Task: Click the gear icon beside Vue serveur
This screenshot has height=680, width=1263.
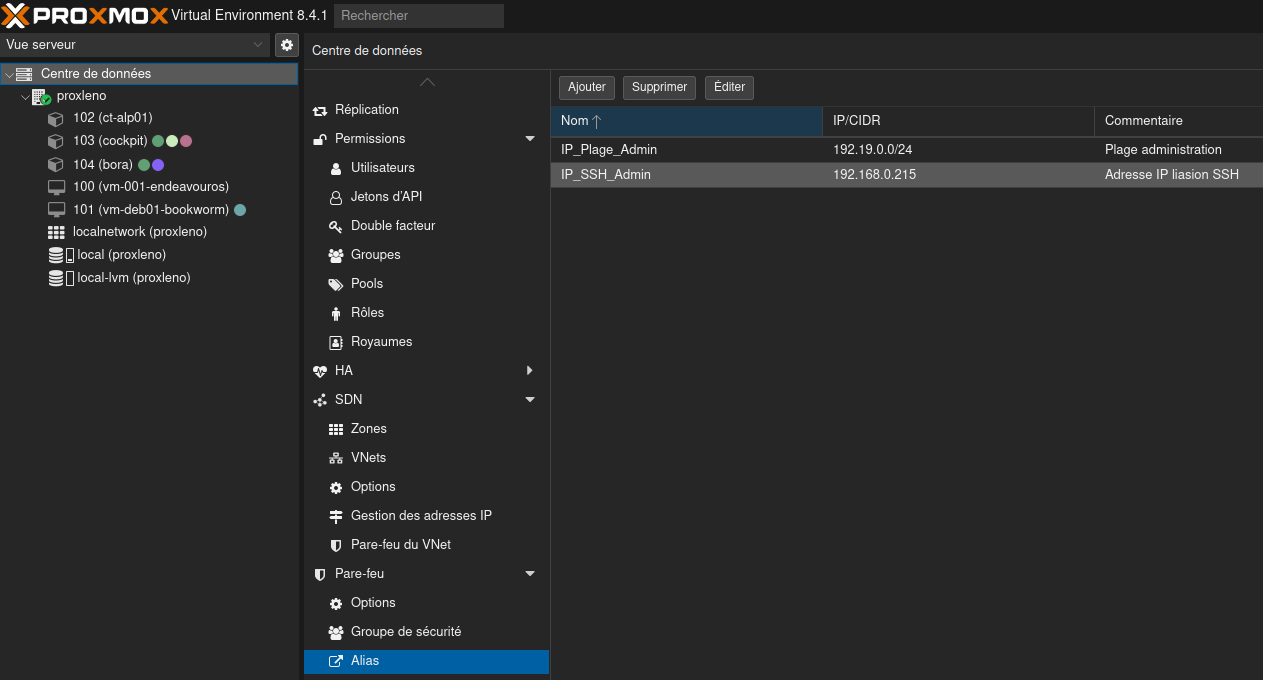Action: pos(287,45)
